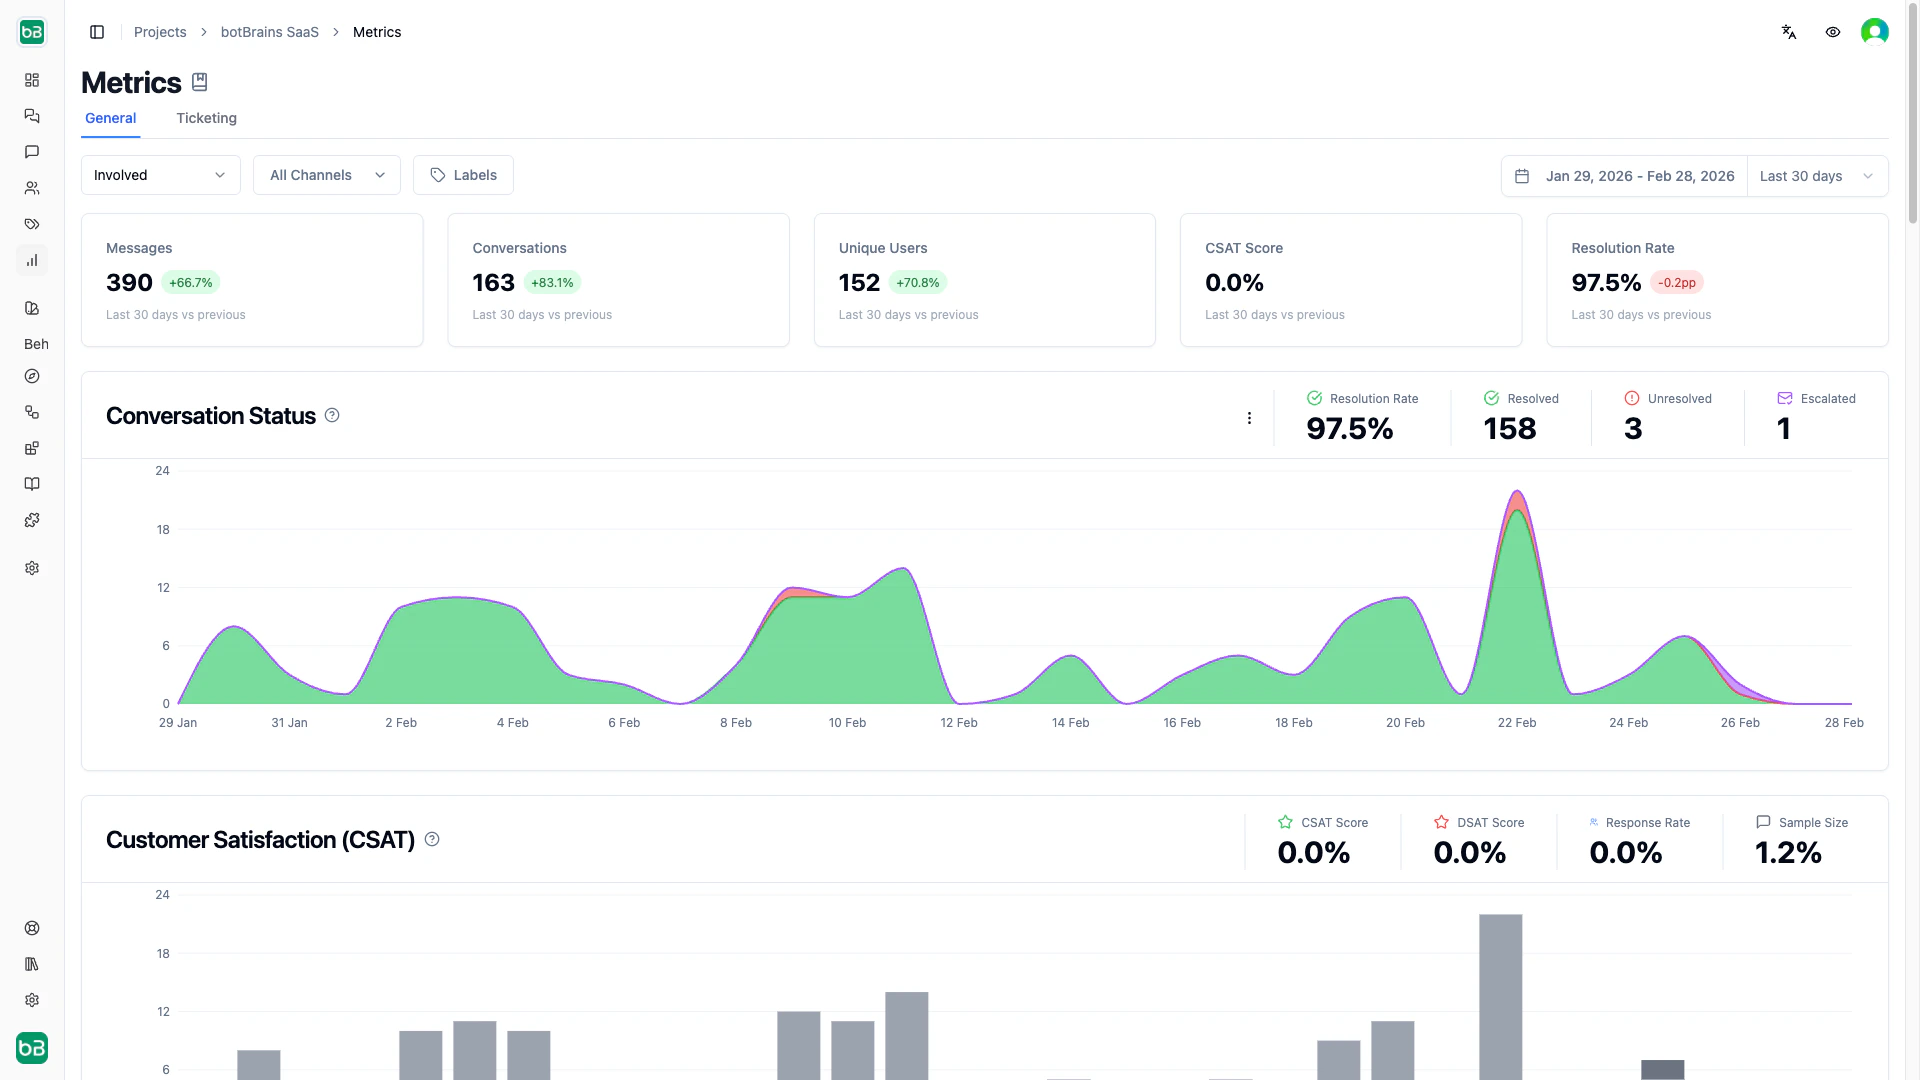Open the help lifebuoy icon near sidebar bottom

pyautogui.click(x=32, y=928)
